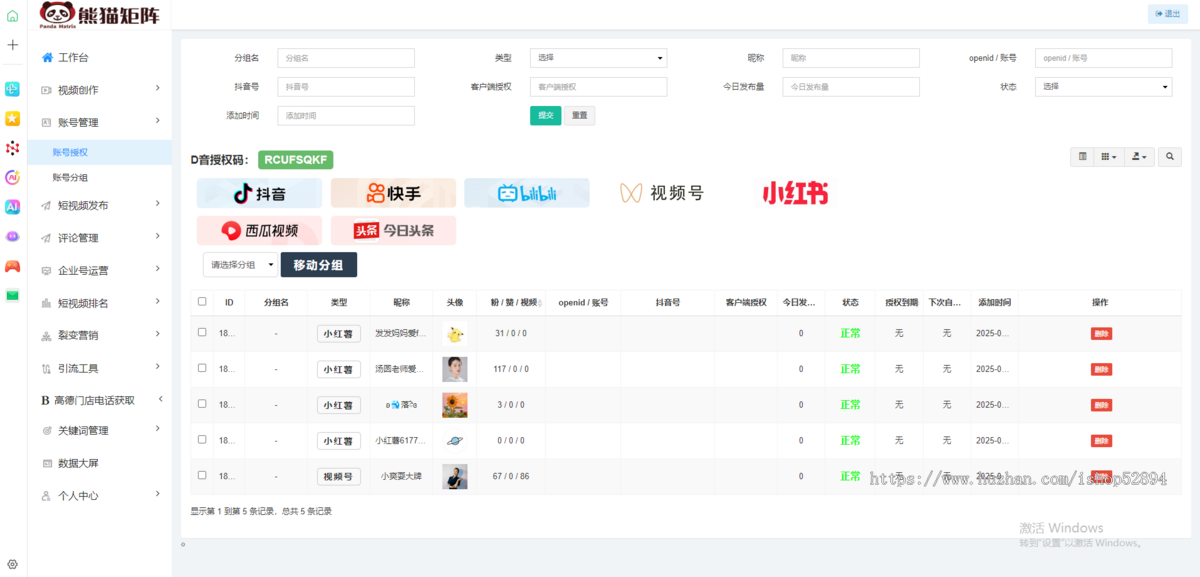Open 短视频排名 in the sidebar

click(100, 303)
